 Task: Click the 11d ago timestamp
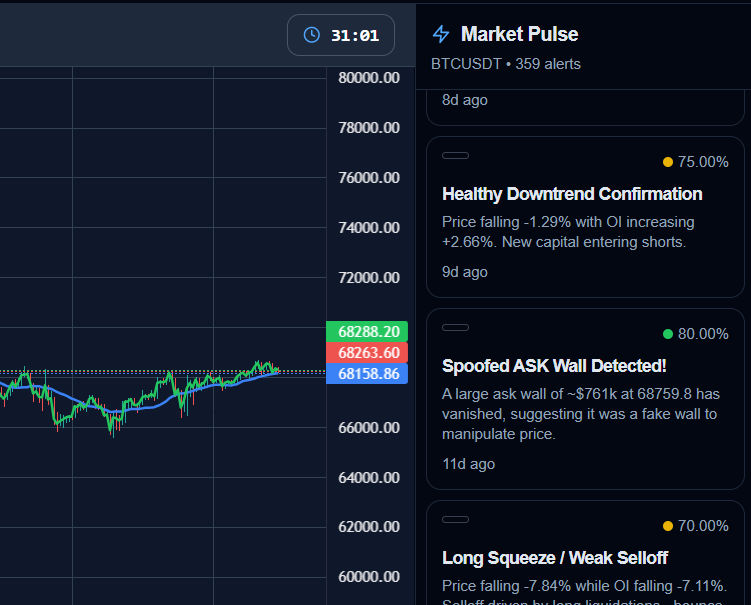(468, 464)
